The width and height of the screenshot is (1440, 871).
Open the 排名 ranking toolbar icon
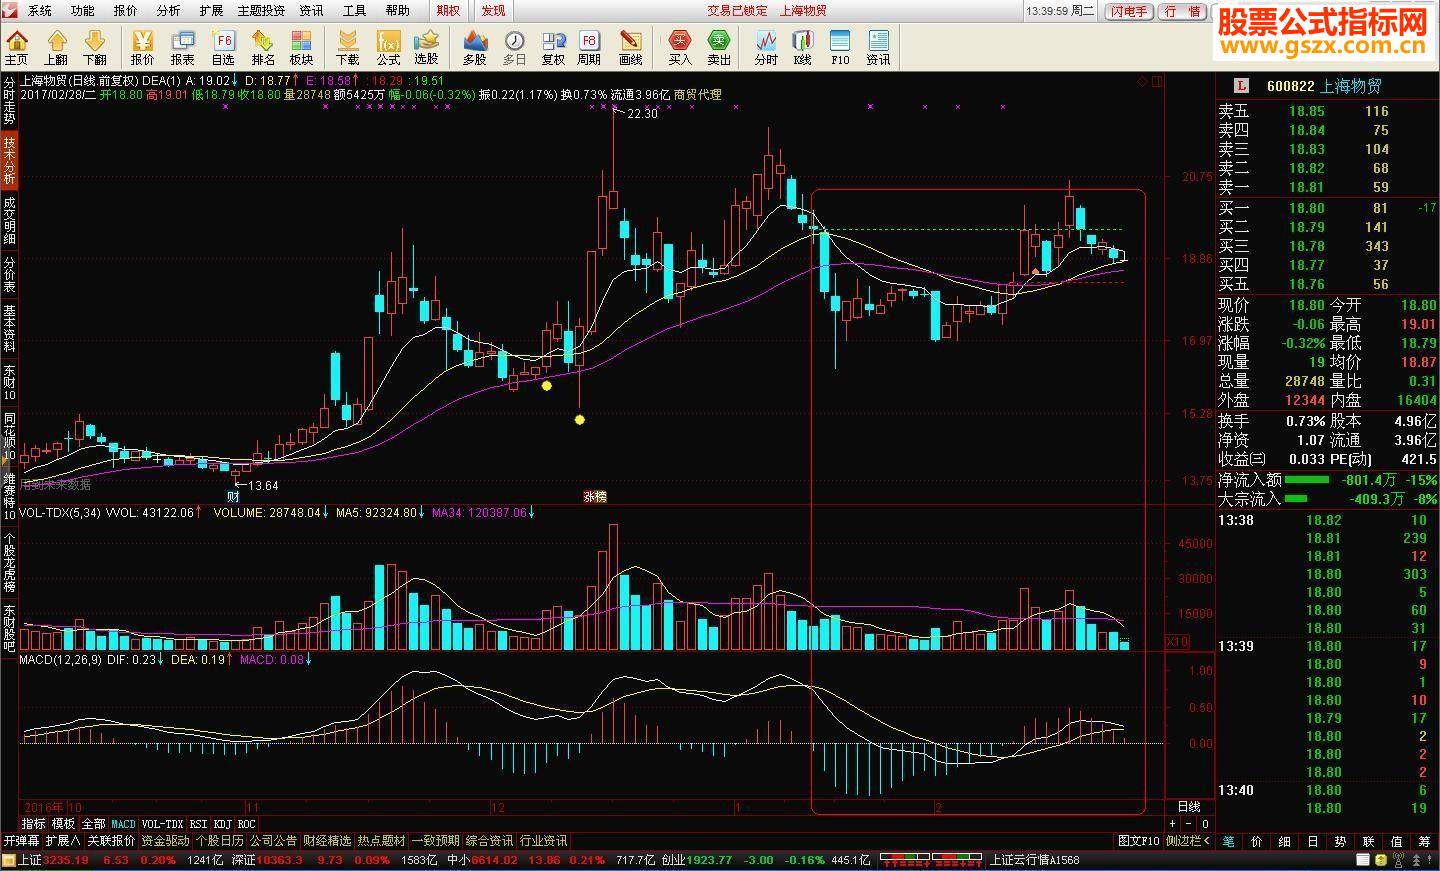point(263,47)
